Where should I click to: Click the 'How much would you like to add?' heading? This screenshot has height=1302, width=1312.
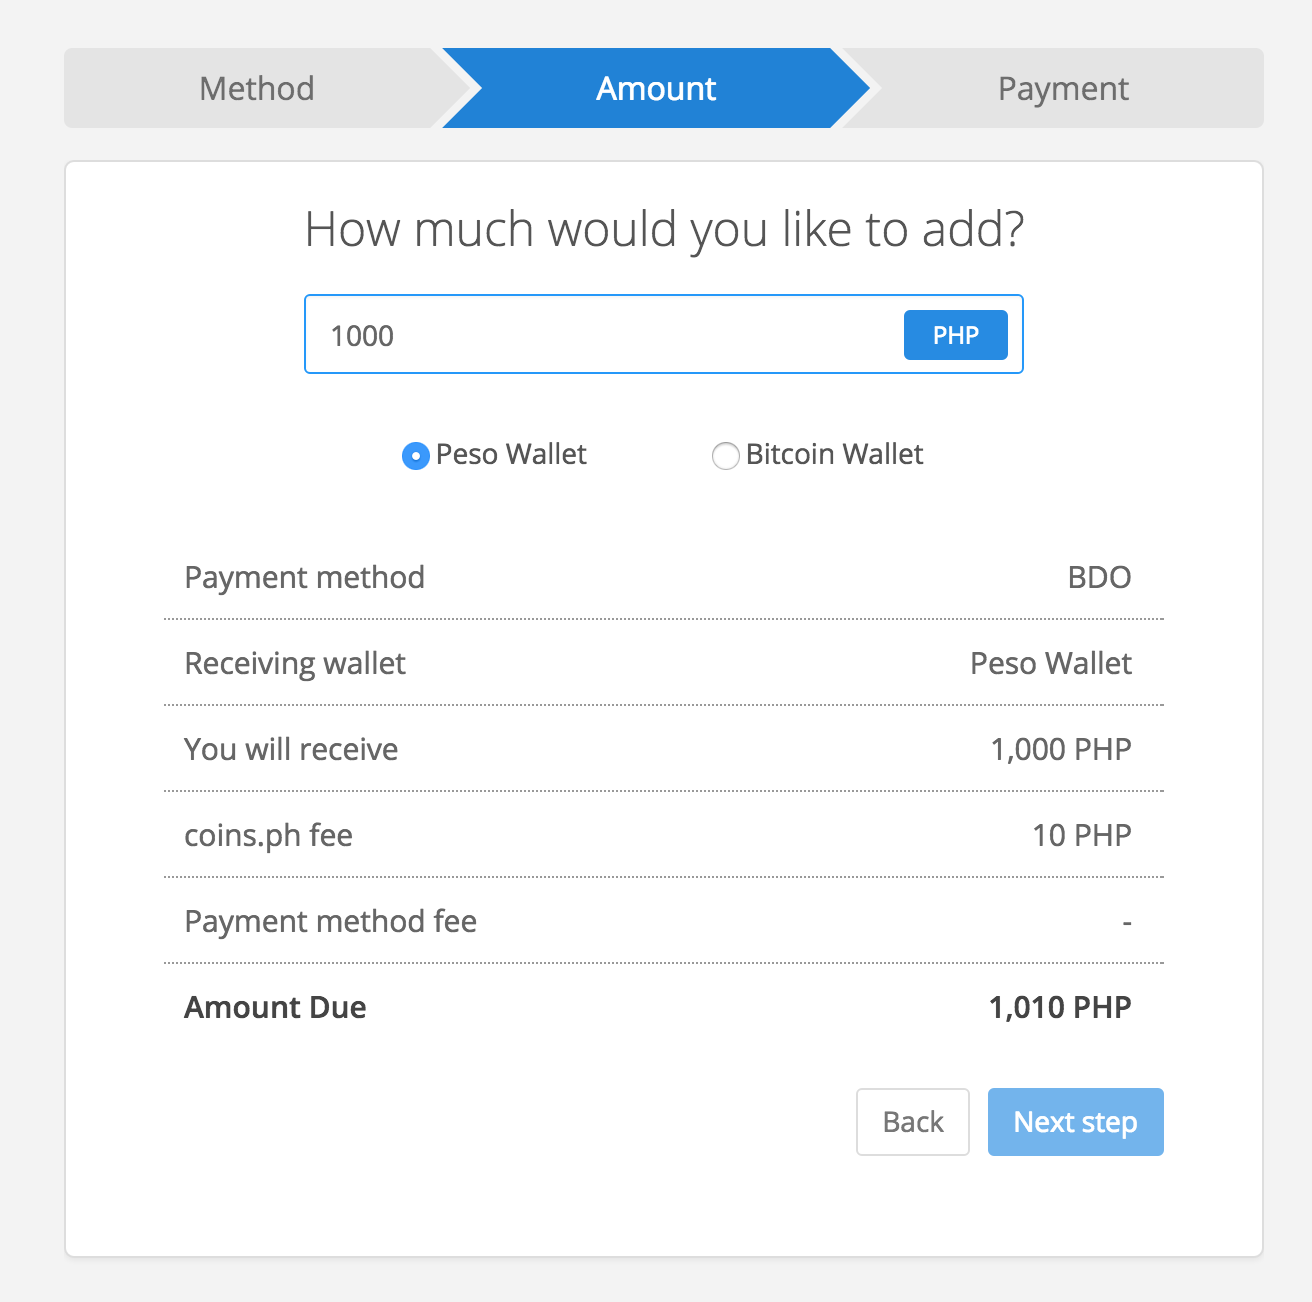pos(664,229)
